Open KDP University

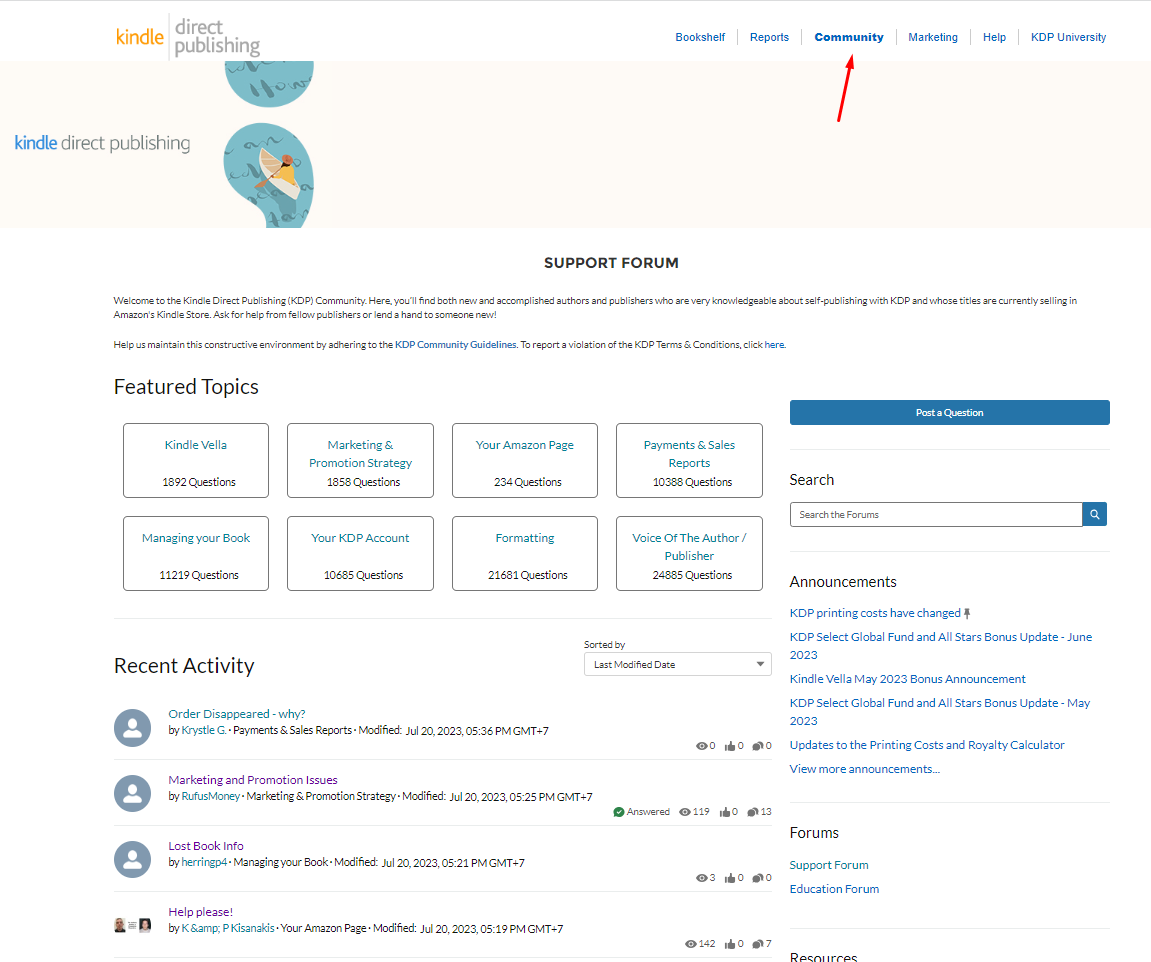pos(1068,37)
